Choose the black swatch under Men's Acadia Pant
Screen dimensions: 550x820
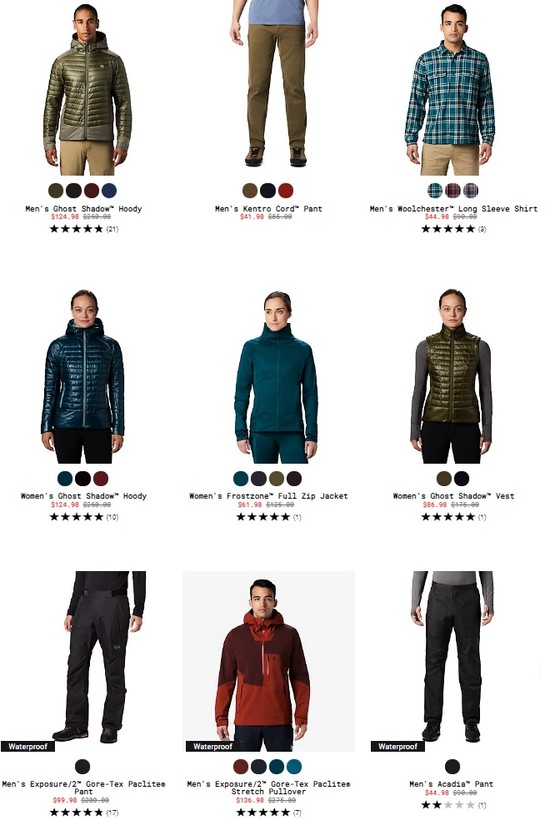click(452, 766)
